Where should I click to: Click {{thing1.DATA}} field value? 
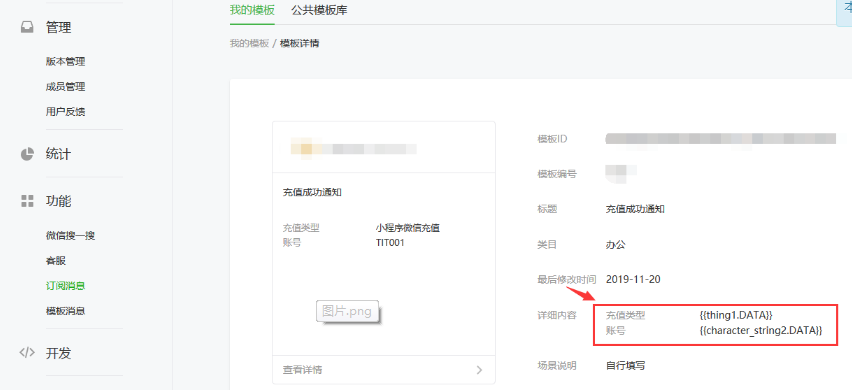(736, 315)
